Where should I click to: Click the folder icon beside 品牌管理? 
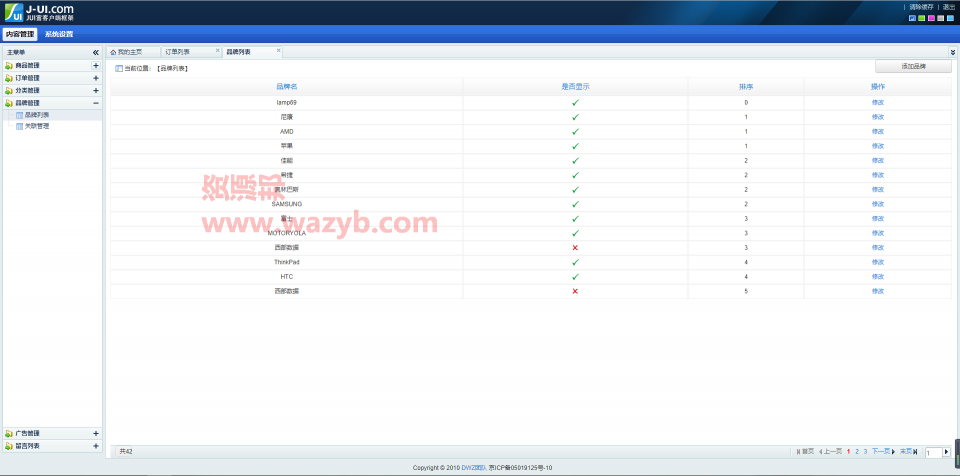(x=9, y=103)
